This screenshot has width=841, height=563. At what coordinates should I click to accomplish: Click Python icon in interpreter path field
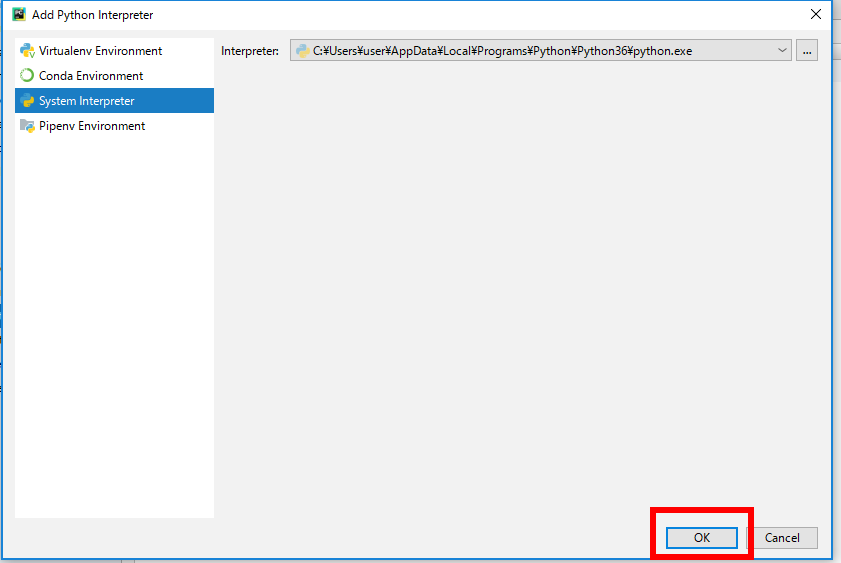302,51
